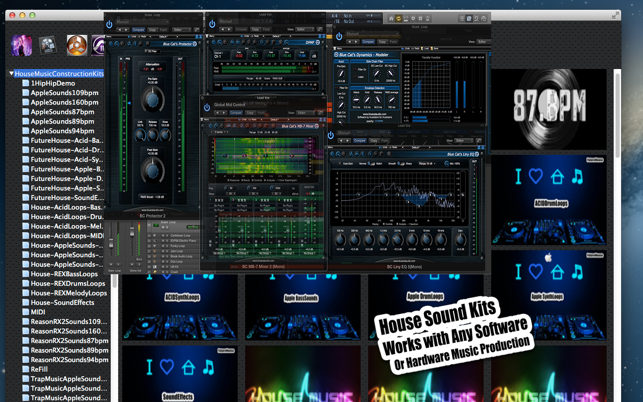Viewport: 643px width, 402px height.
Task: Click Compare in the Protector plugin header
Action: pos(138,30)
